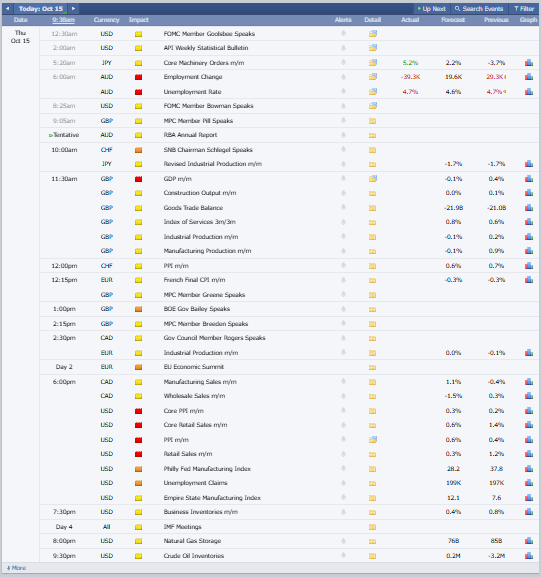
Task: Open Business Inventories m/m event
Action: click(201, 512)
